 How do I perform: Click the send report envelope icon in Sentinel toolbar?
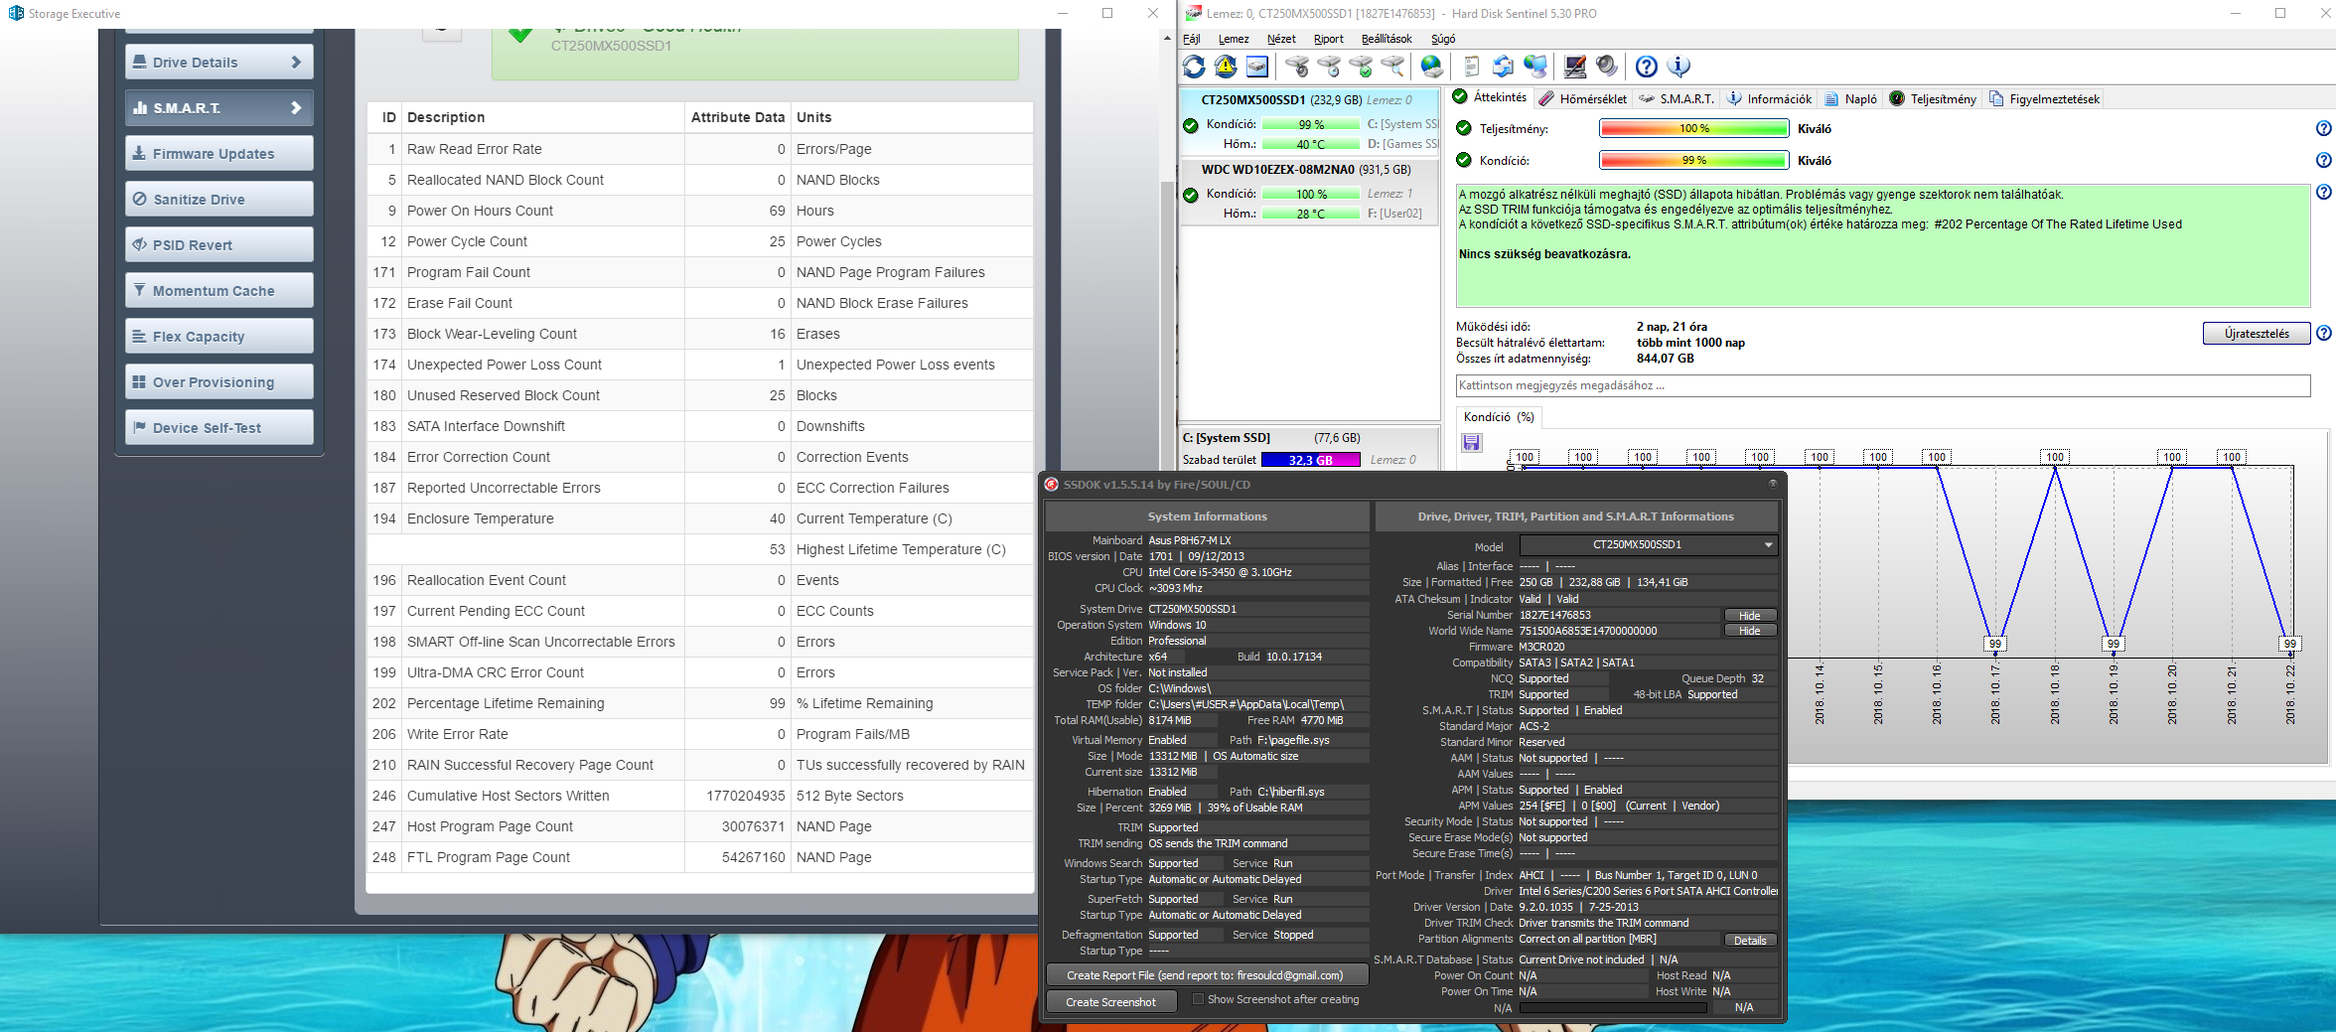(x=1503, y=67)
